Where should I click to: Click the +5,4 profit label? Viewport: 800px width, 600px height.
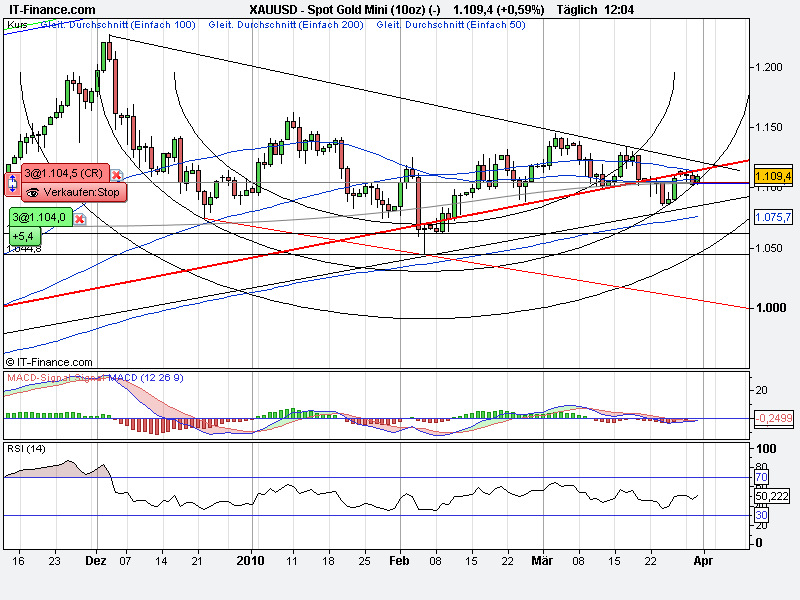(23, 236)
